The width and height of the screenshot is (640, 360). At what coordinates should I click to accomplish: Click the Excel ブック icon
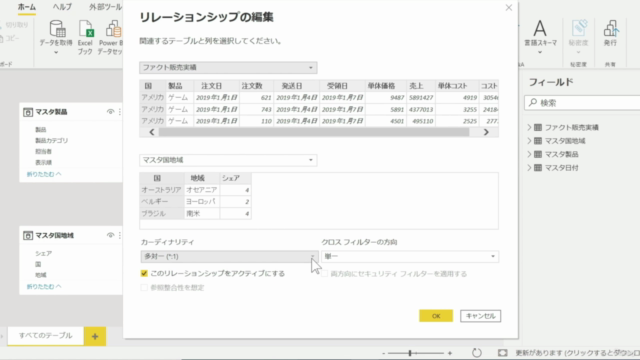pos(86,29)
